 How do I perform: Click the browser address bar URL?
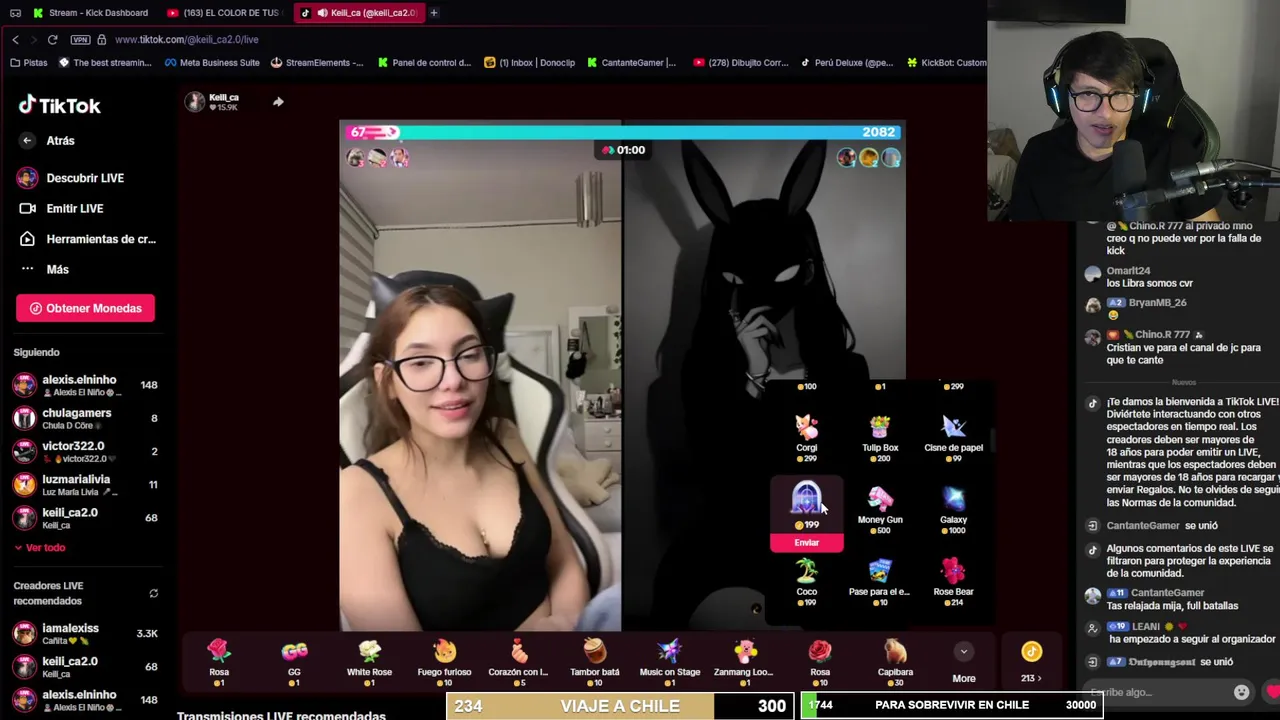[187, 39]
